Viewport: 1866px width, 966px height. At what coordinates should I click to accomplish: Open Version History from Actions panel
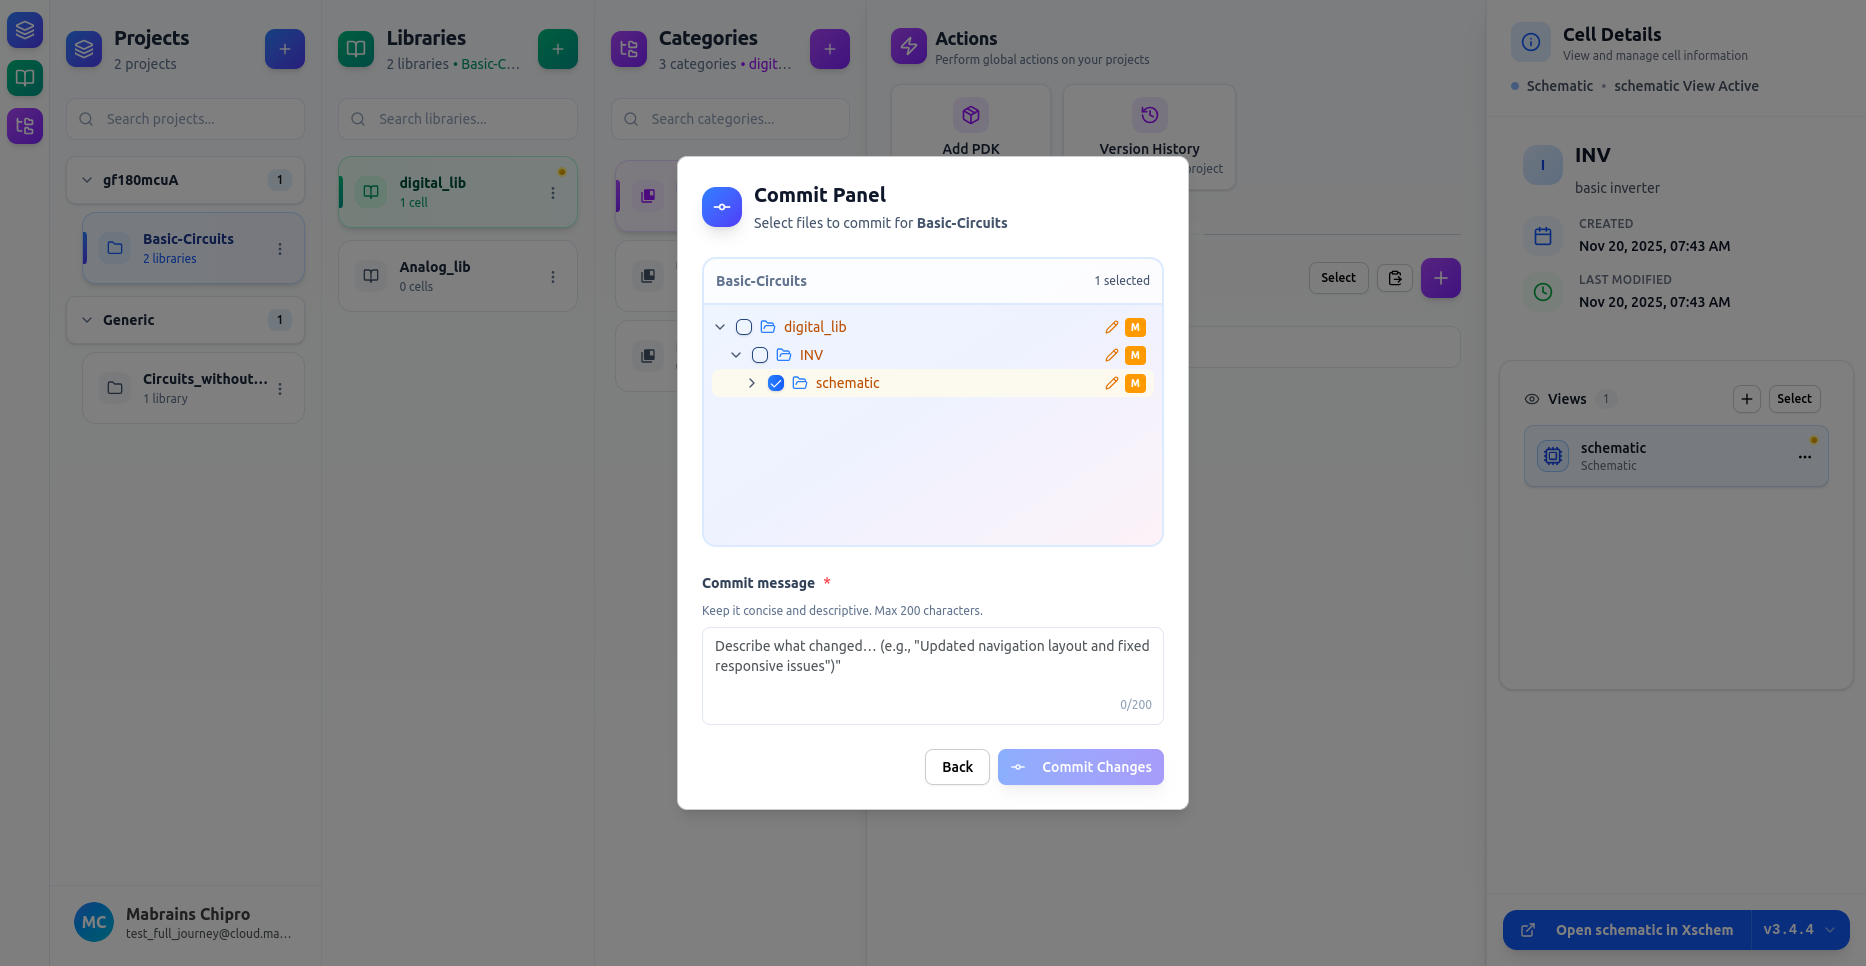1148,115
